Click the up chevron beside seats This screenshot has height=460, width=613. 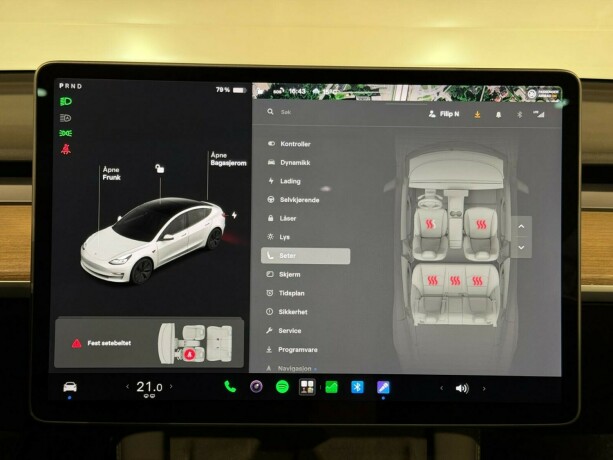(x=521, y=227)
